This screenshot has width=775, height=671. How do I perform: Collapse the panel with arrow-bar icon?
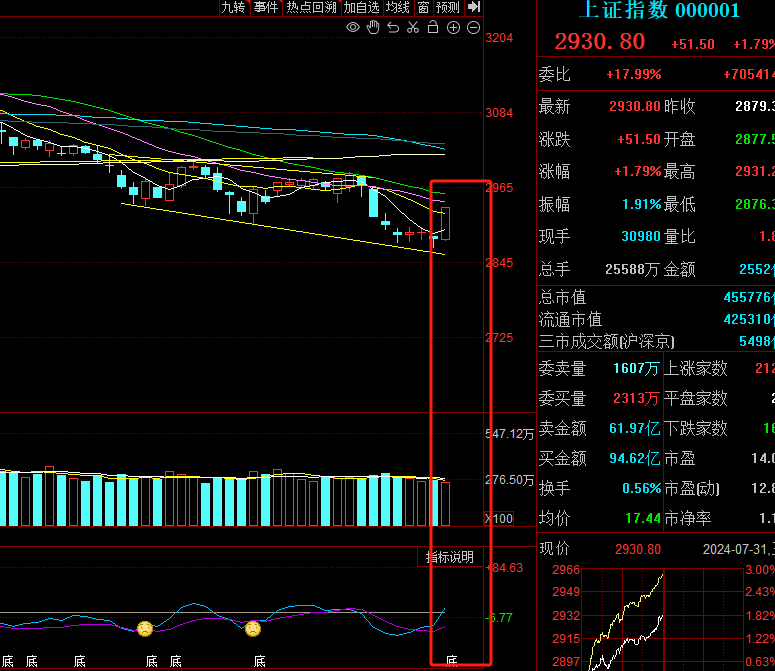click(474, 7)
